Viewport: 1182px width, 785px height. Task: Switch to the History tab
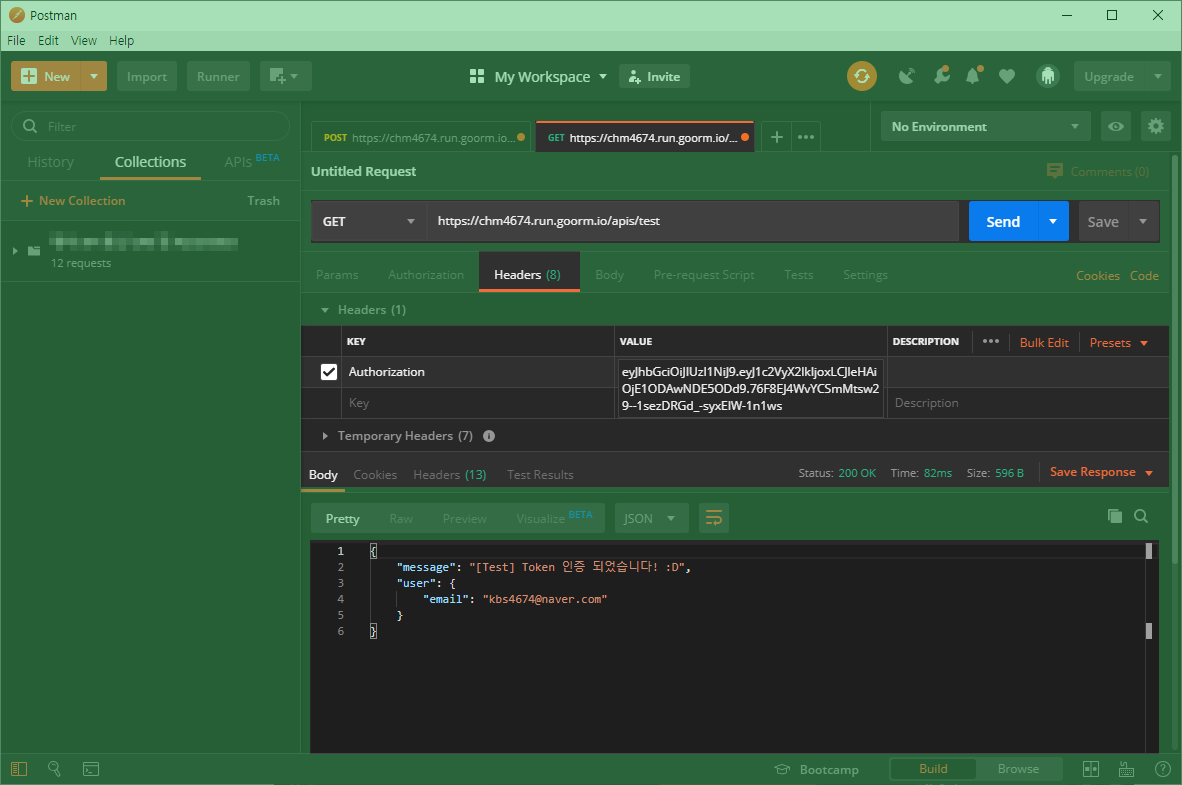[x=51, y=161]
